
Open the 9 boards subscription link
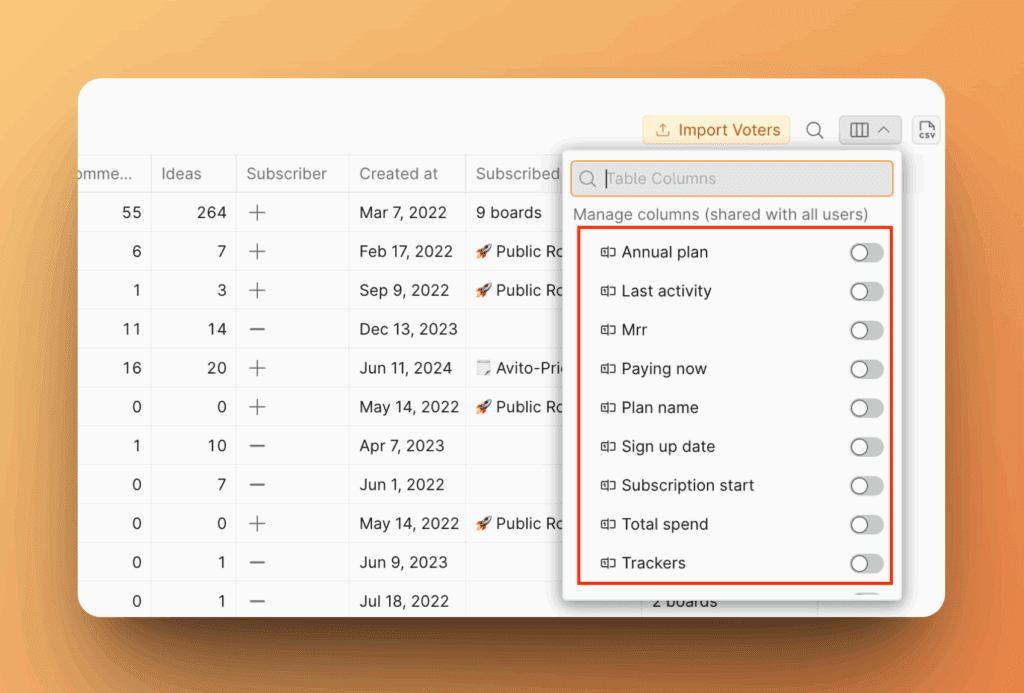(x=508, y=212)
